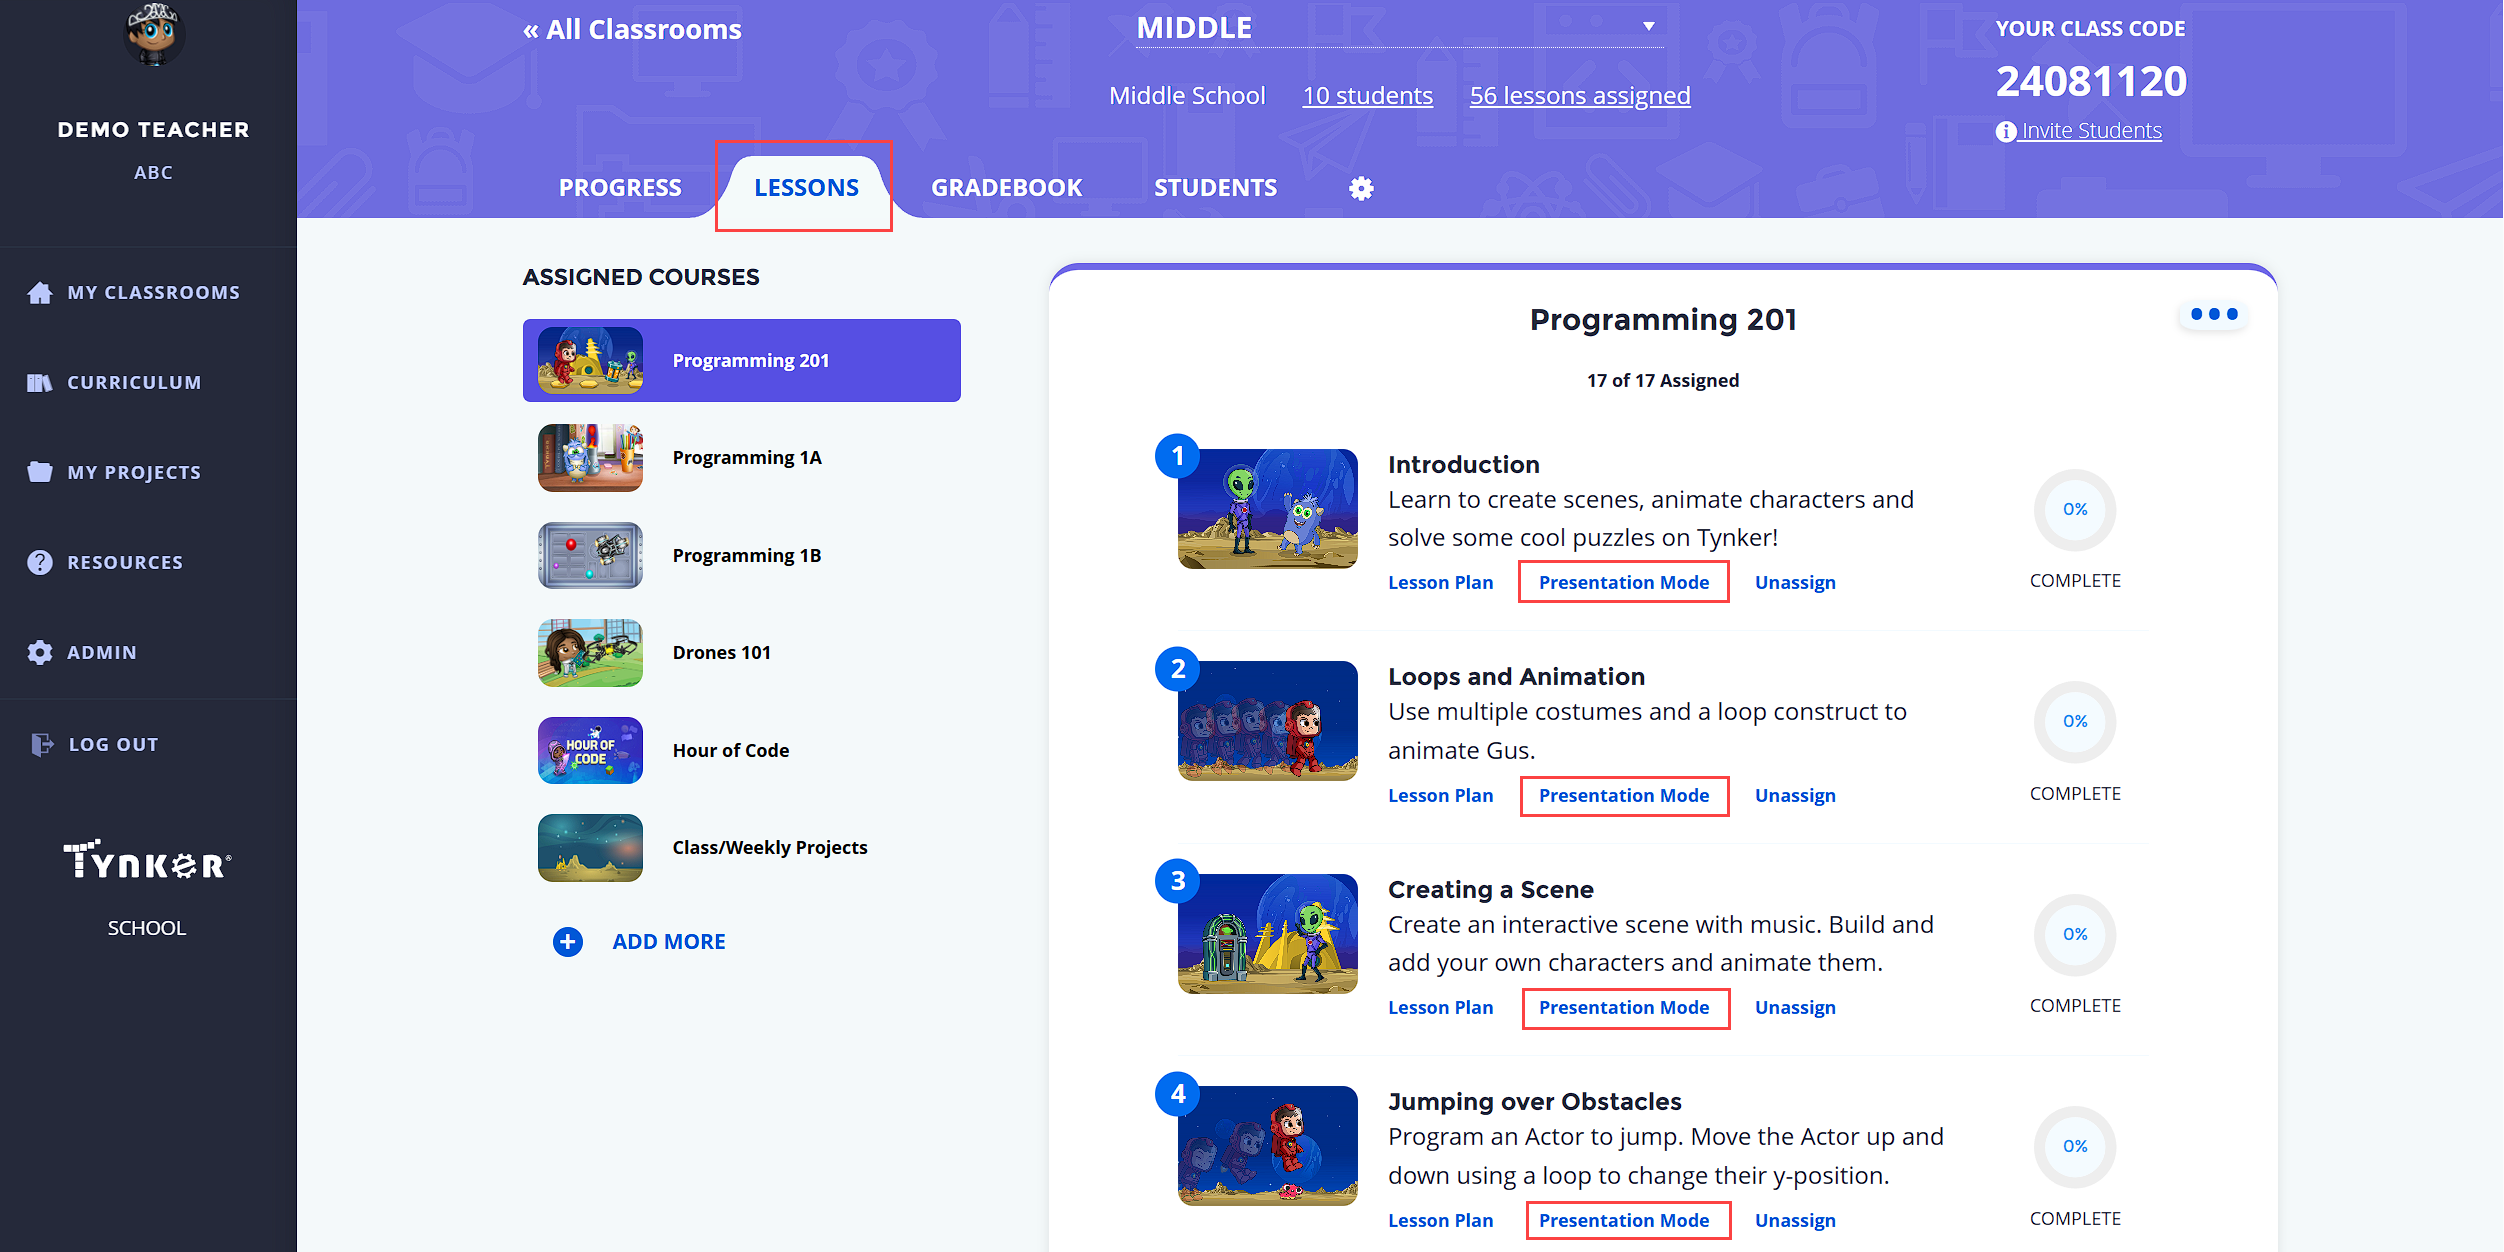2504x1252 pixels.
Task: Open Presentation Mode for Introduction
Action: pos(1624,582)
